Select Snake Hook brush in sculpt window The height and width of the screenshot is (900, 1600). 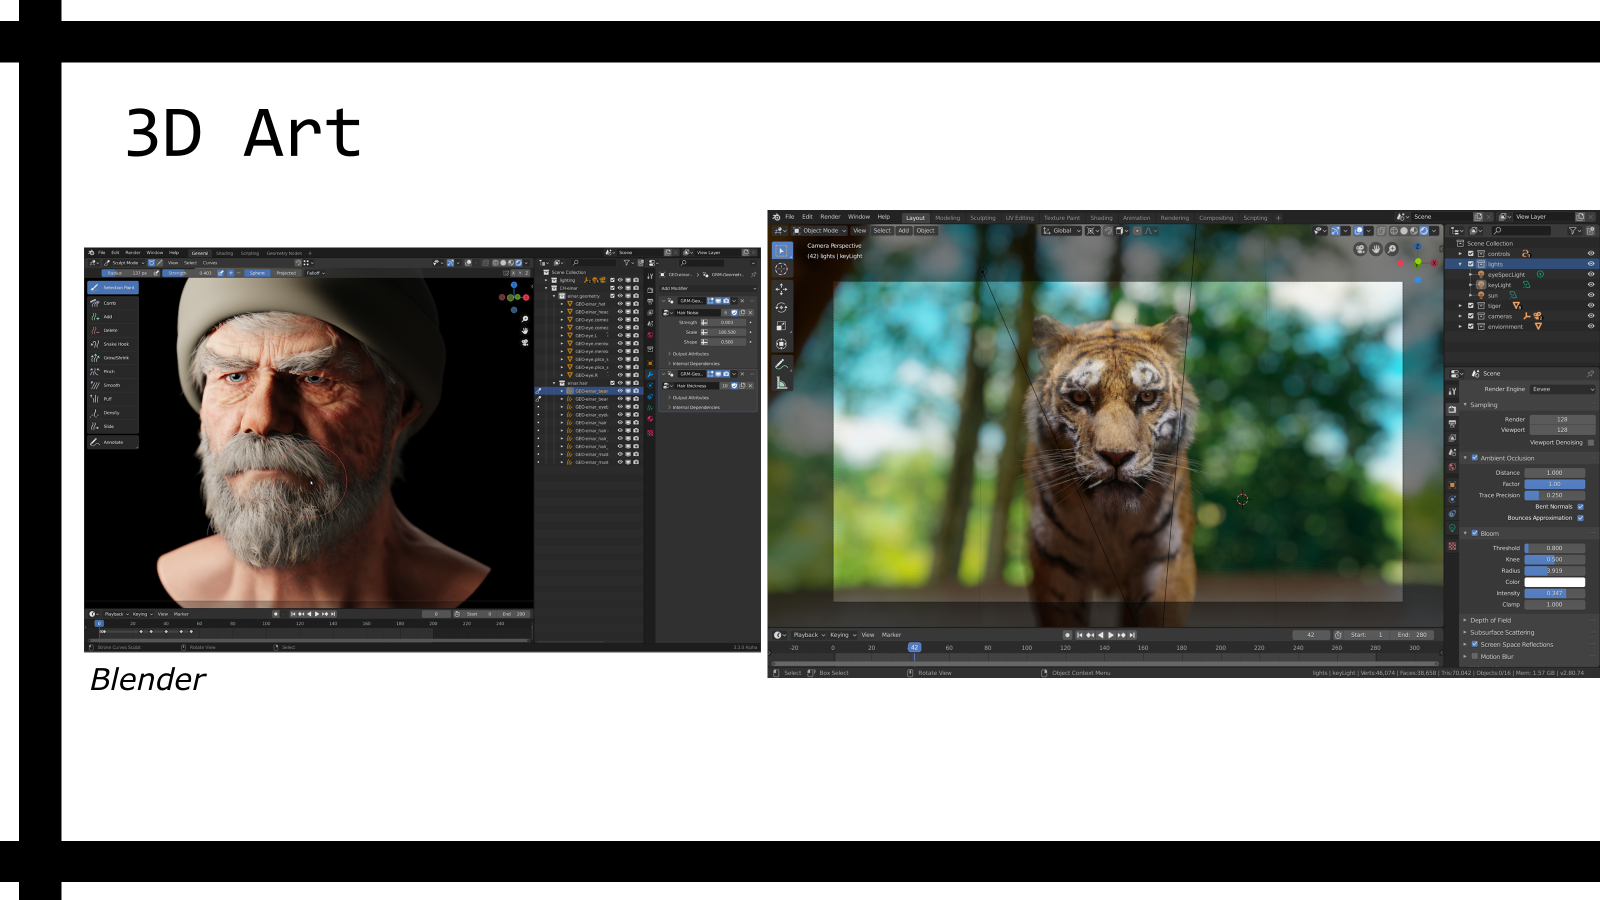pos(113,344)
